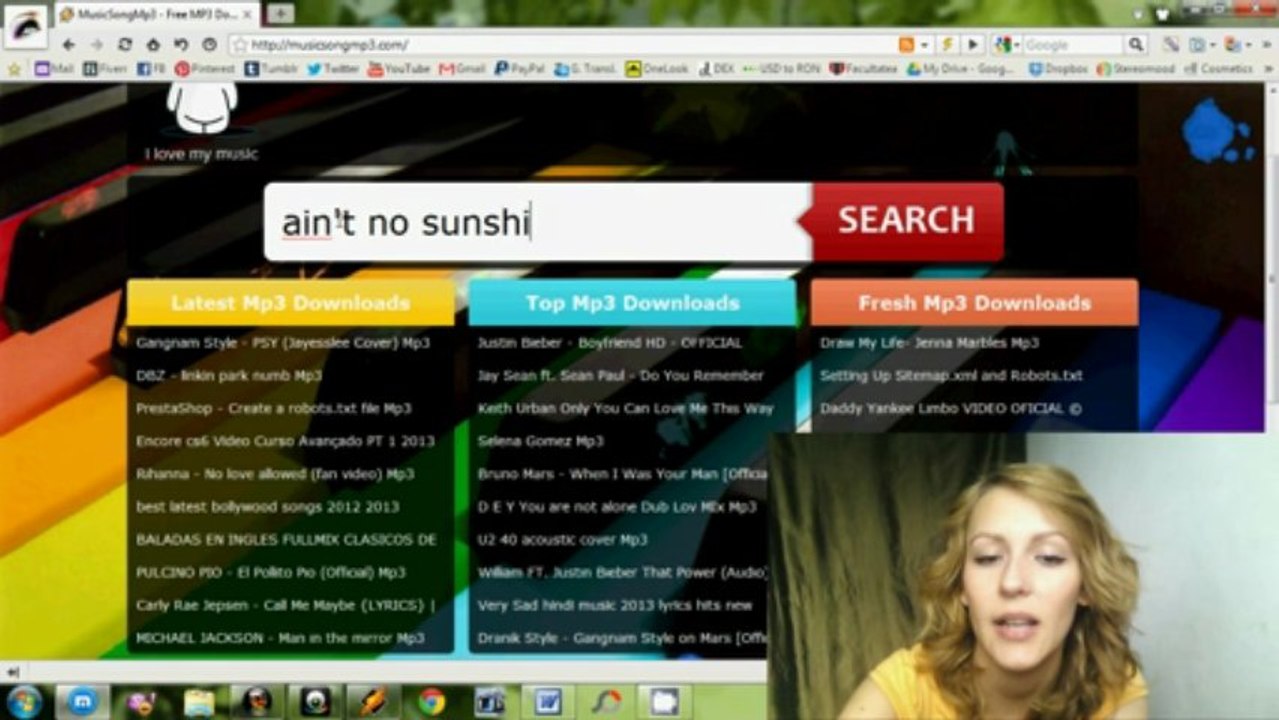Open the Mail bookmark
This screenshot has width=1279, height=720.
click(x=54, y=69)
